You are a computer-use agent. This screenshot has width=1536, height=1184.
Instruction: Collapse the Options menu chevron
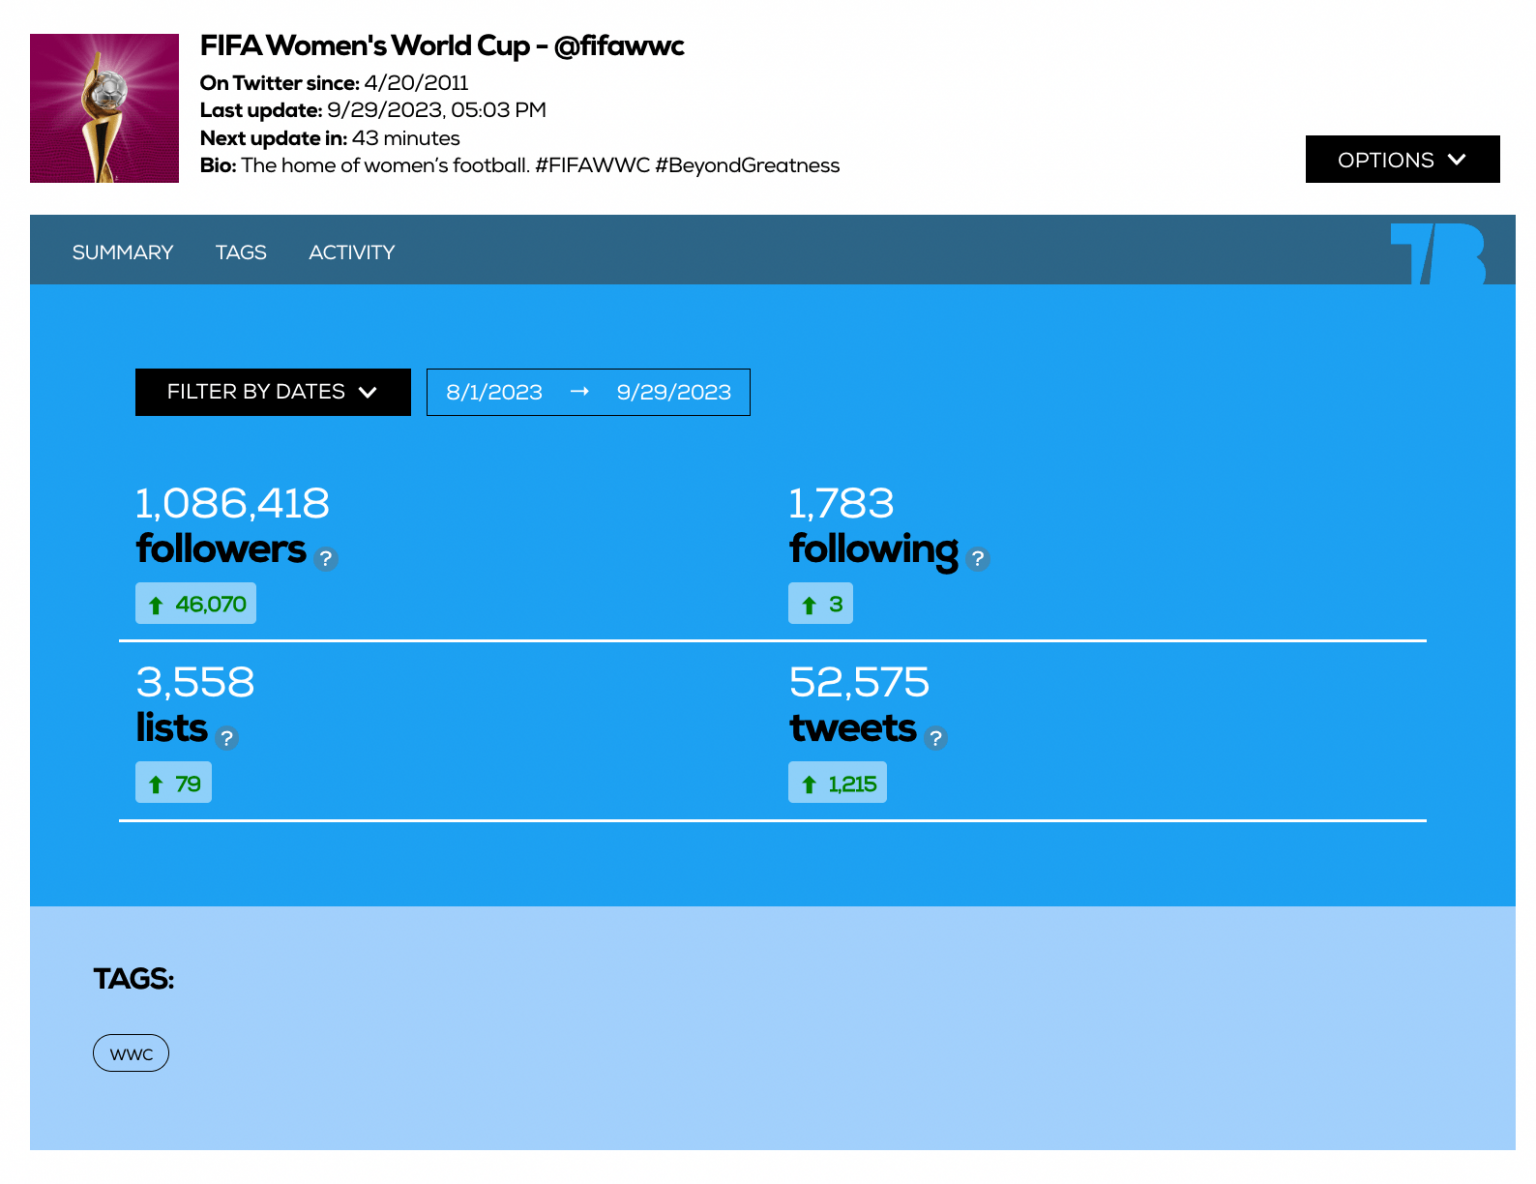tap(1458, 159)
